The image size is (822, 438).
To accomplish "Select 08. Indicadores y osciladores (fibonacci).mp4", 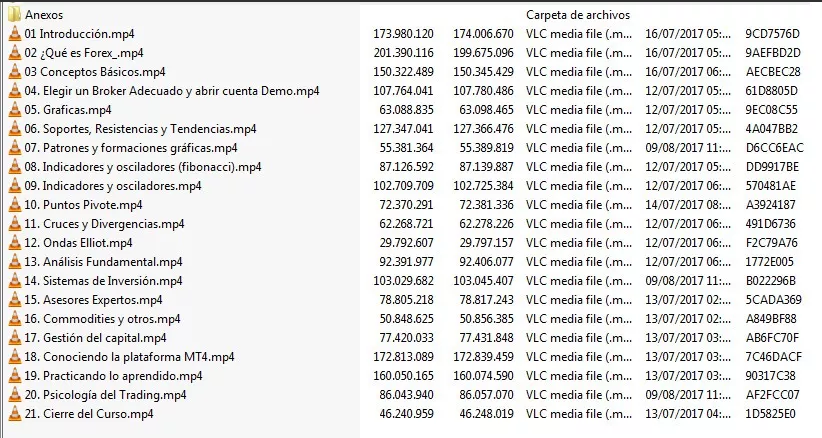I will pyautogui.click(x=143, y=167).
